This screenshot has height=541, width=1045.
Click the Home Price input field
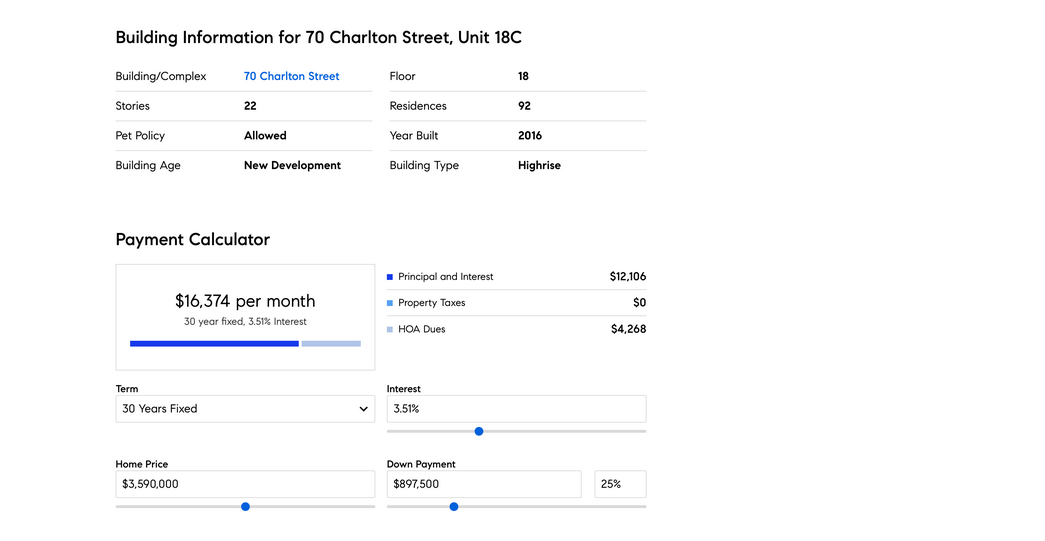point(245,484)
